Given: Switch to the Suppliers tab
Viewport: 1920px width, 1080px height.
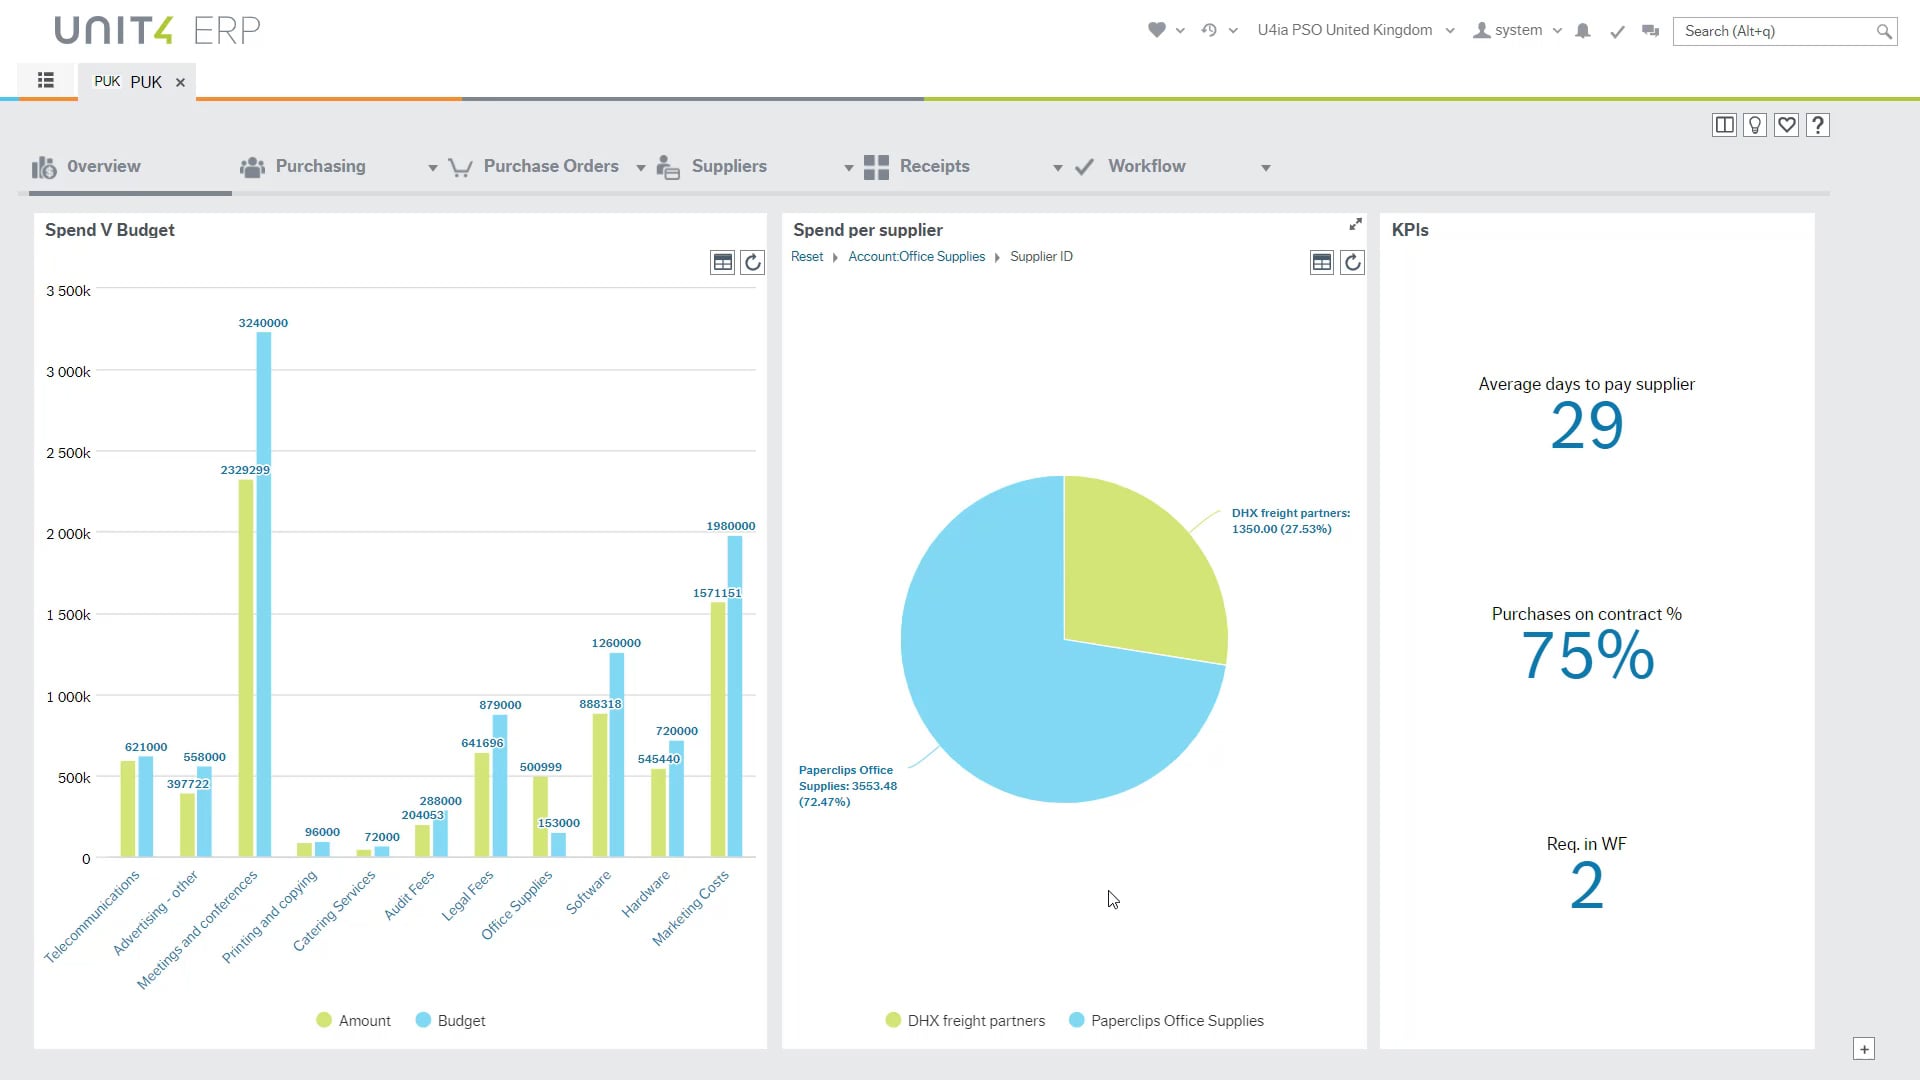Looking at the screenshot, I should point(729,166).
